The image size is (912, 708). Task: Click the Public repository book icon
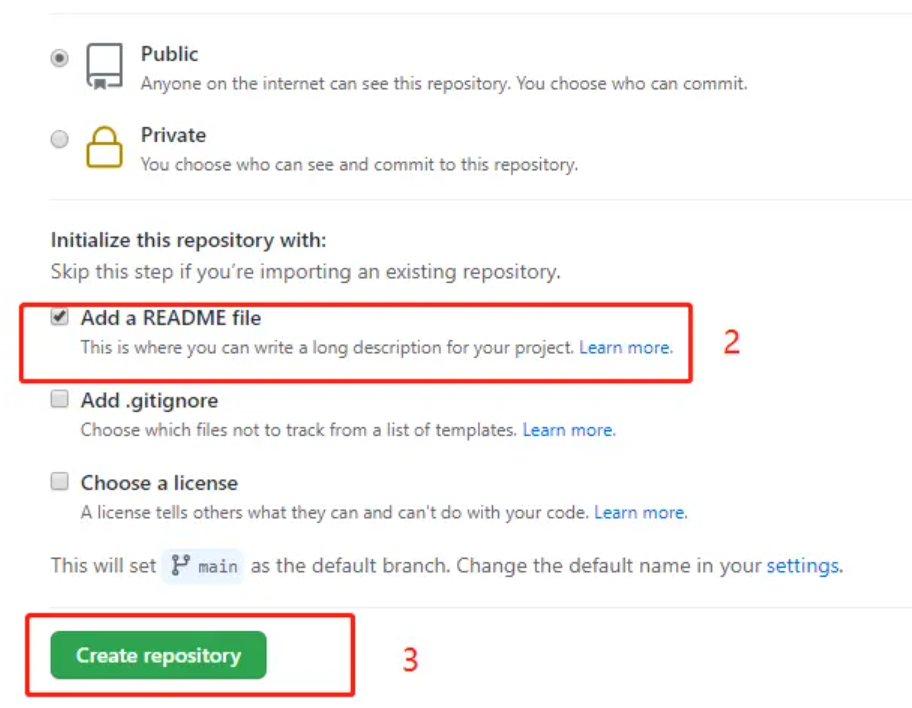point(105,66)
